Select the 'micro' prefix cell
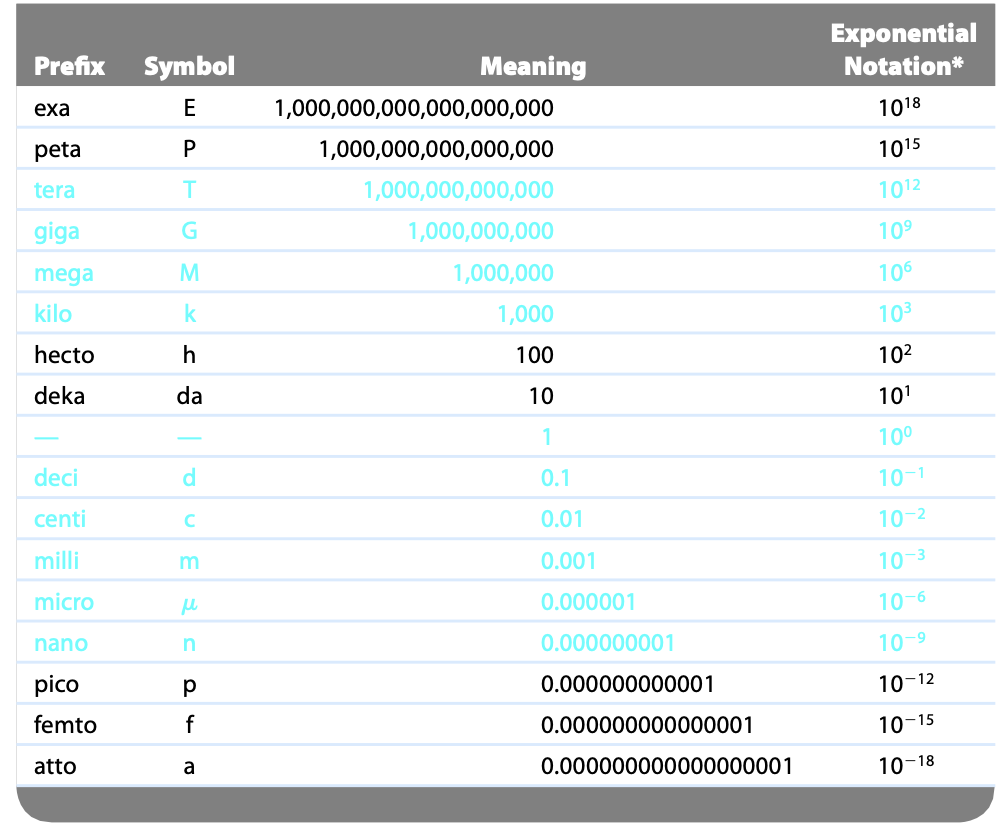Image resolution: width=1008 pixels, height=830 pixels. point(64,602)
